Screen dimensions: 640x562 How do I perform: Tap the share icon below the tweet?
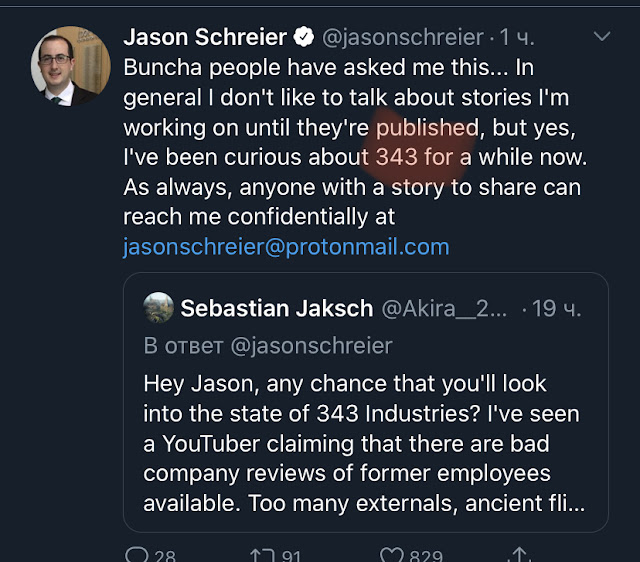(x=519, y=553)
